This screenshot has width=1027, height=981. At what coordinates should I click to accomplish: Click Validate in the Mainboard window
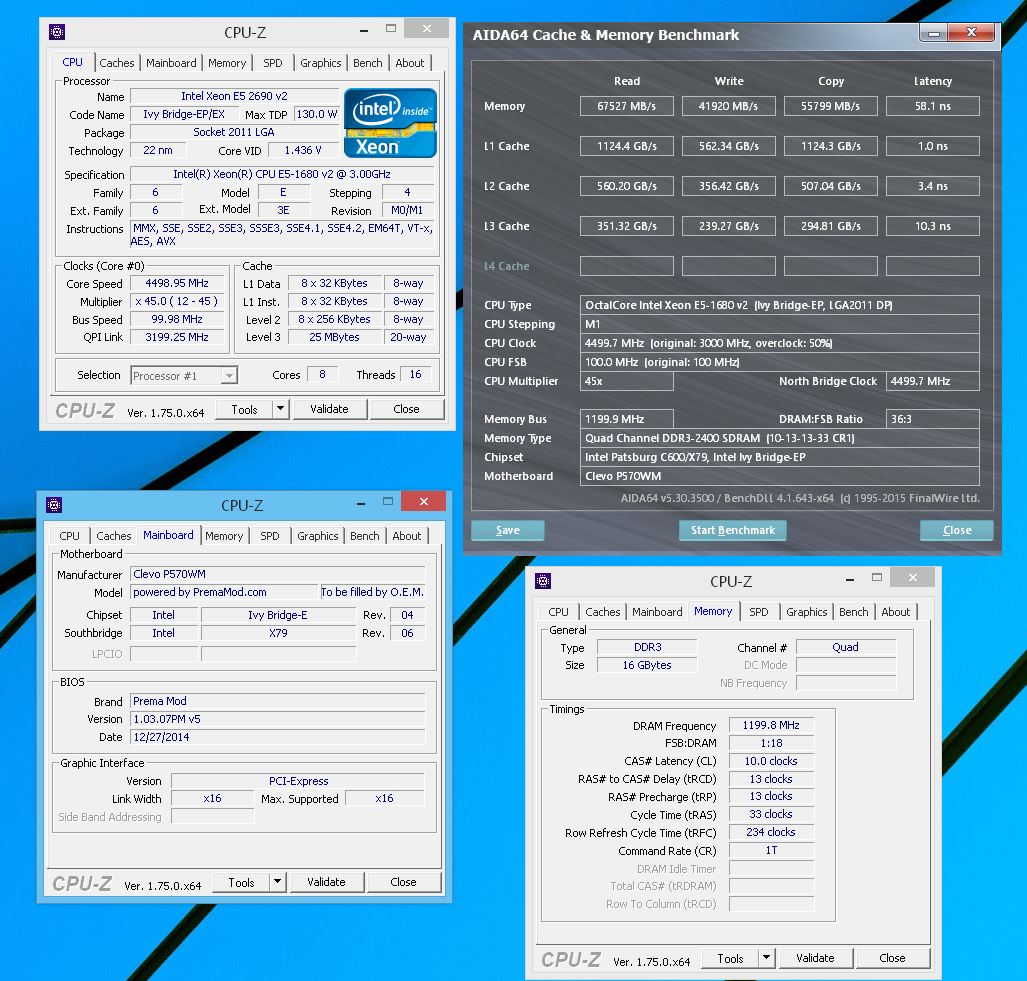pos(326,881)
